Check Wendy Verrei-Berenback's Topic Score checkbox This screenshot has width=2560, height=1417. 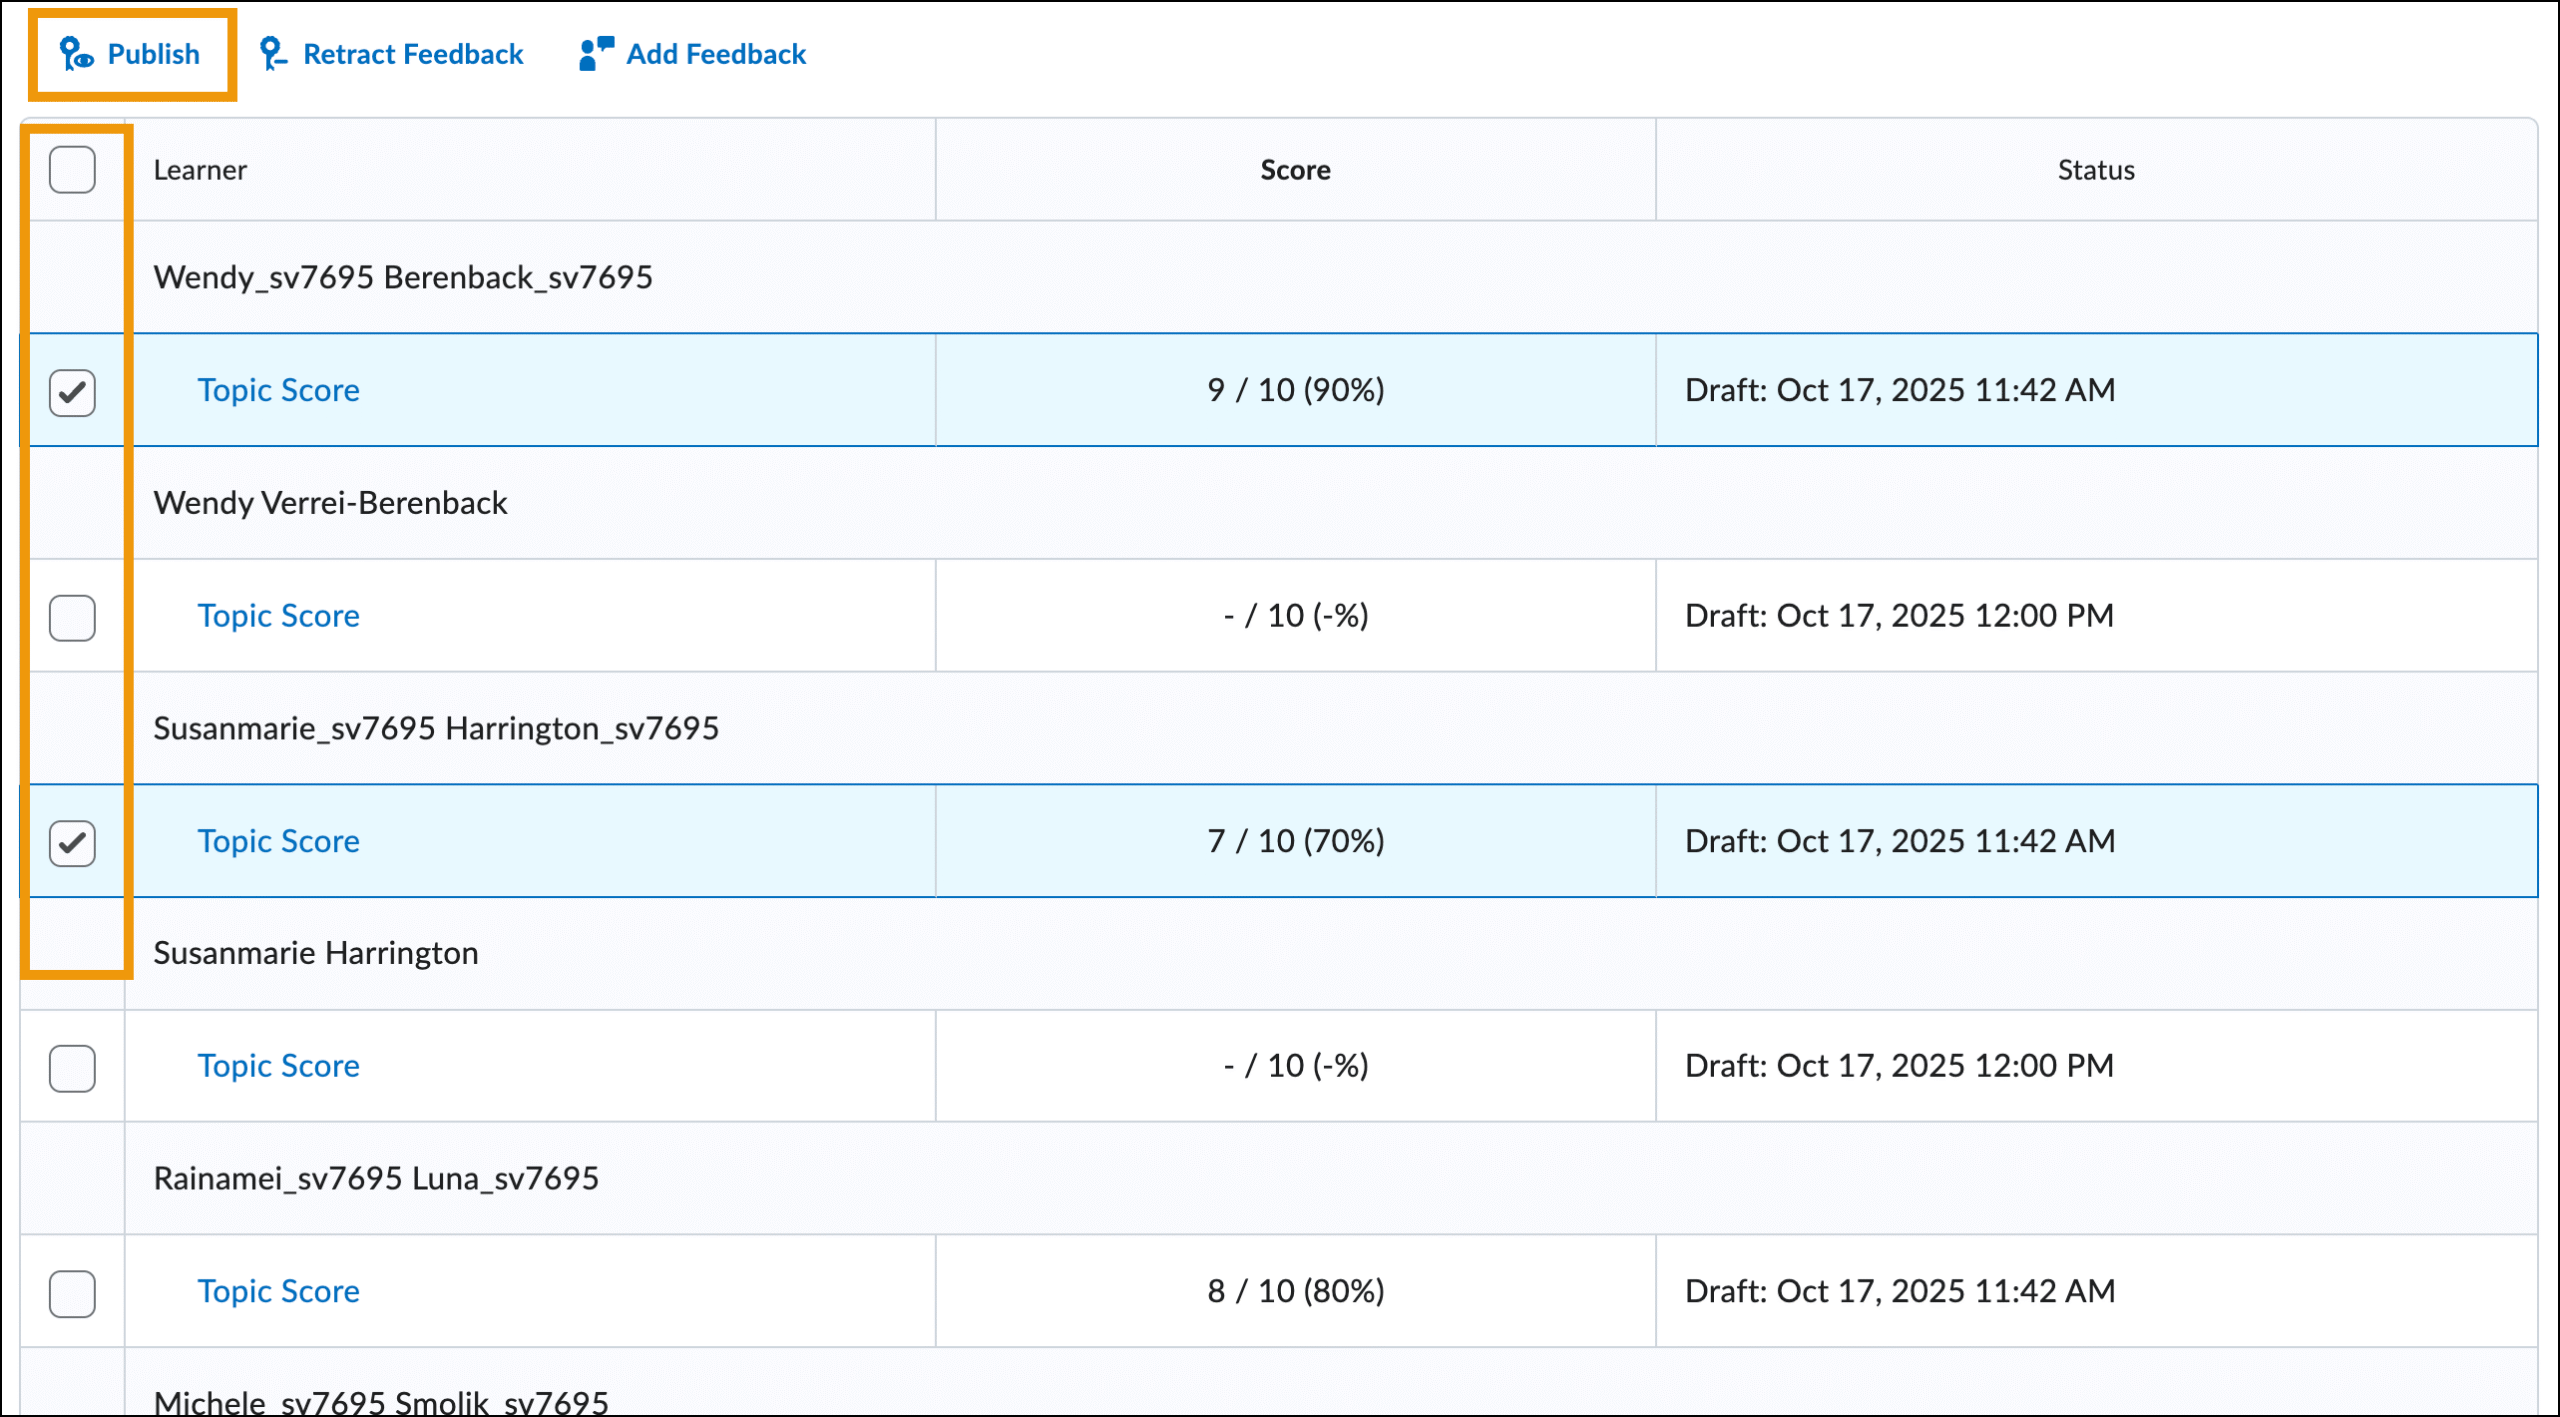tap(72, 617)
